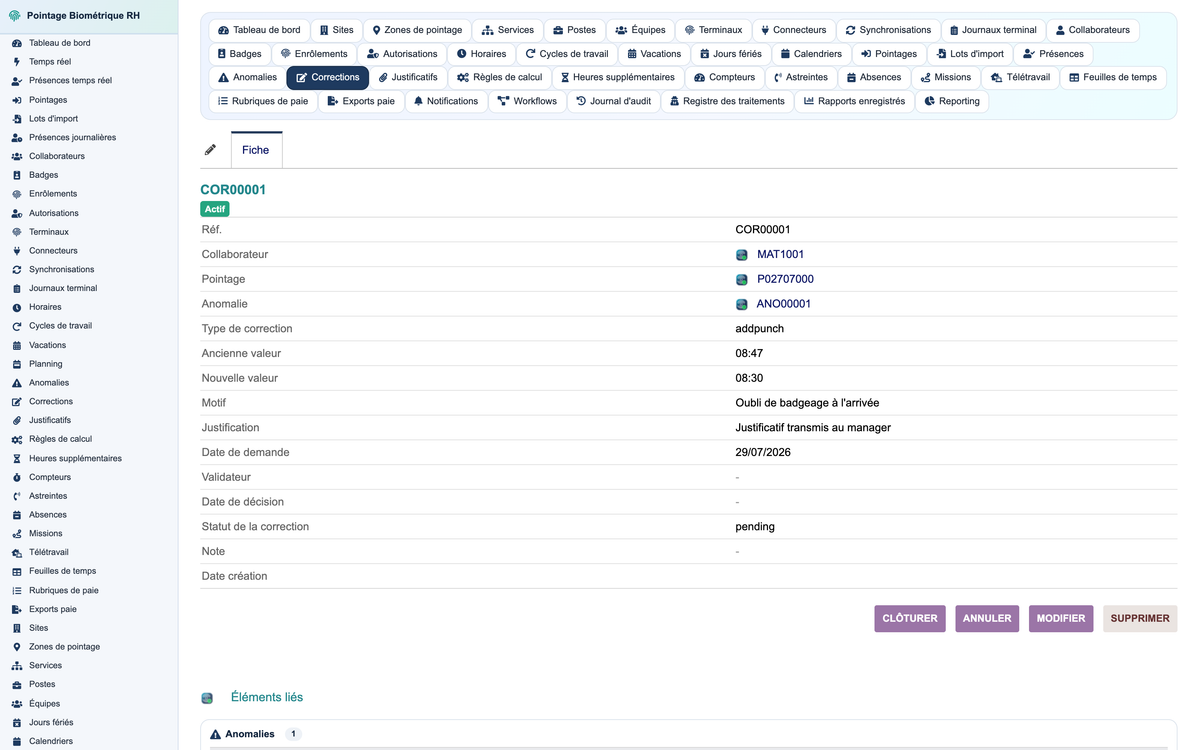The image size is (1200, 750).
Task: Click the sidebar Badges card icon
Action: tap(17, 175)
